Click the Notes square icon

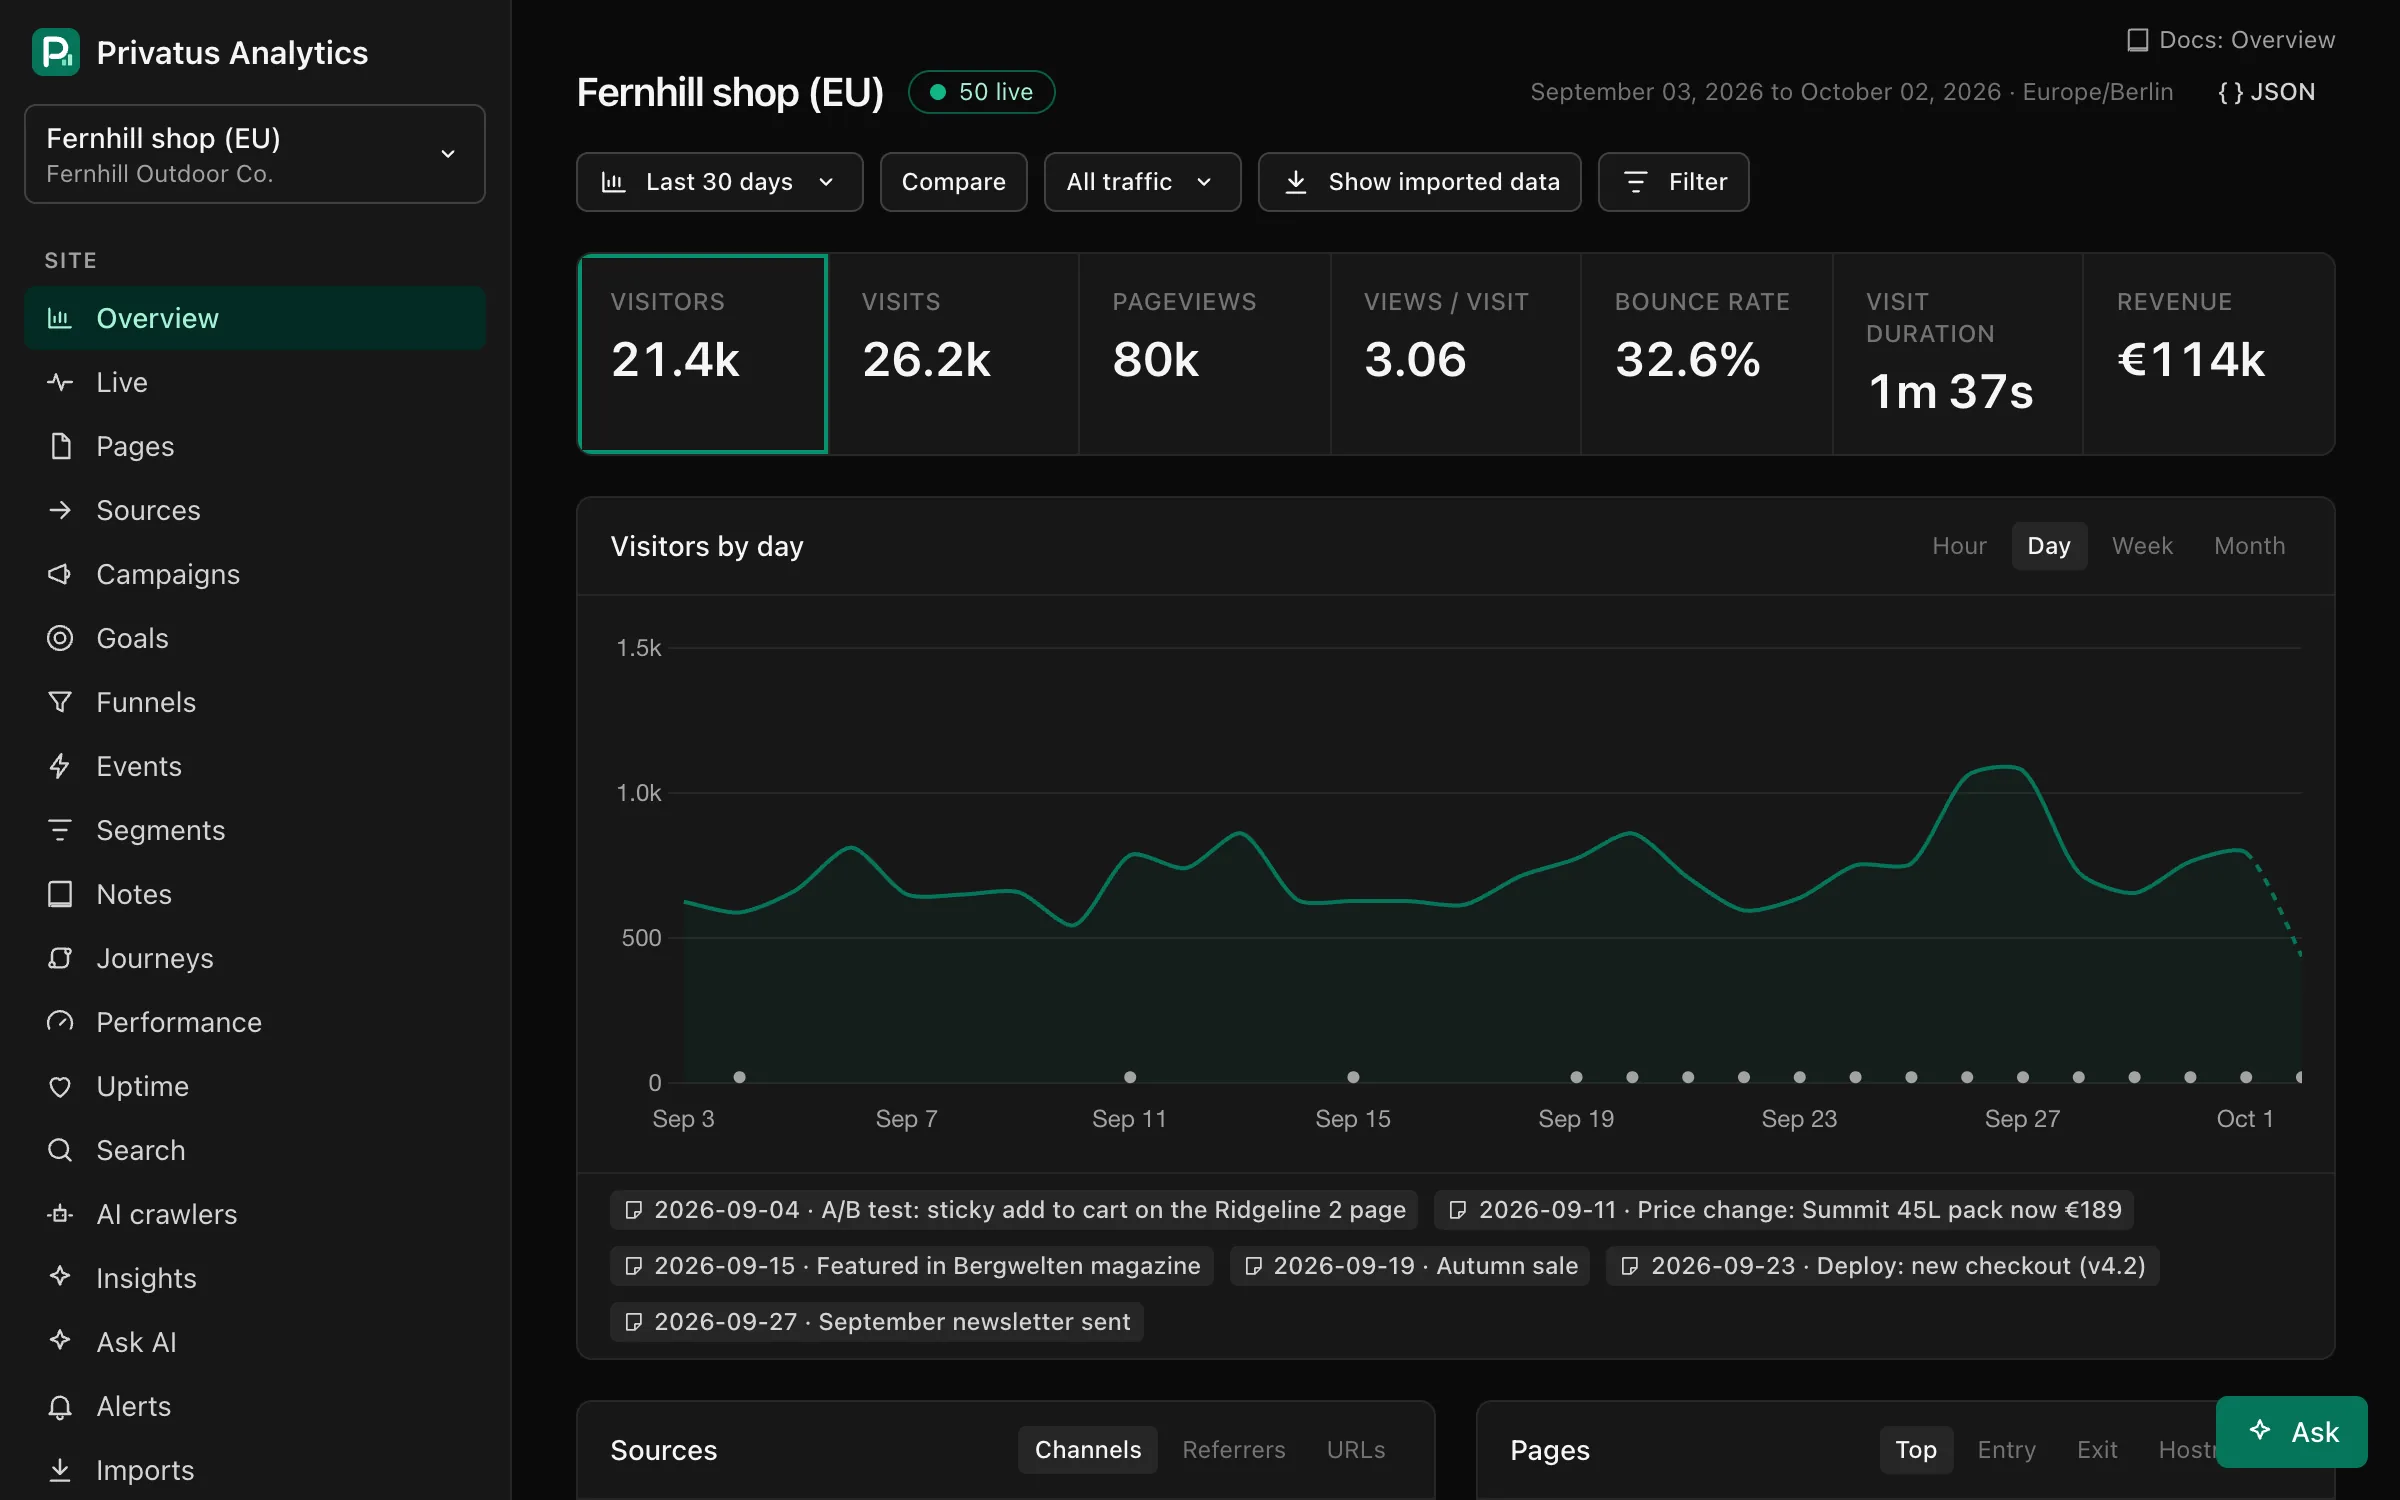(x=60, y=894)
